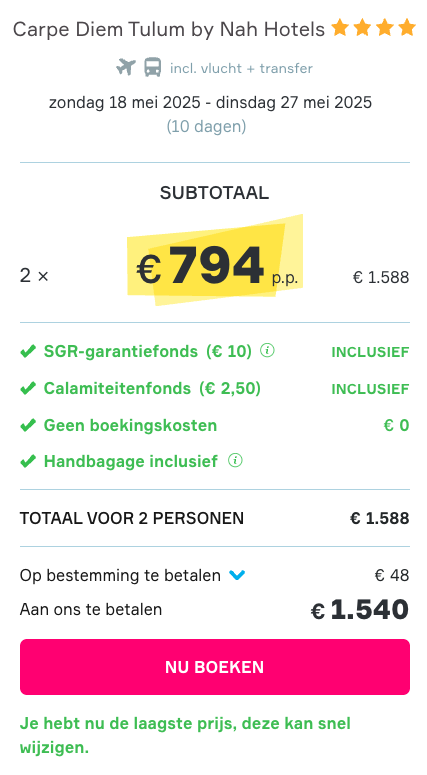Open the SGR-garantiefonds info icon
Screen dimensions: 427x775
click(267, 350)
